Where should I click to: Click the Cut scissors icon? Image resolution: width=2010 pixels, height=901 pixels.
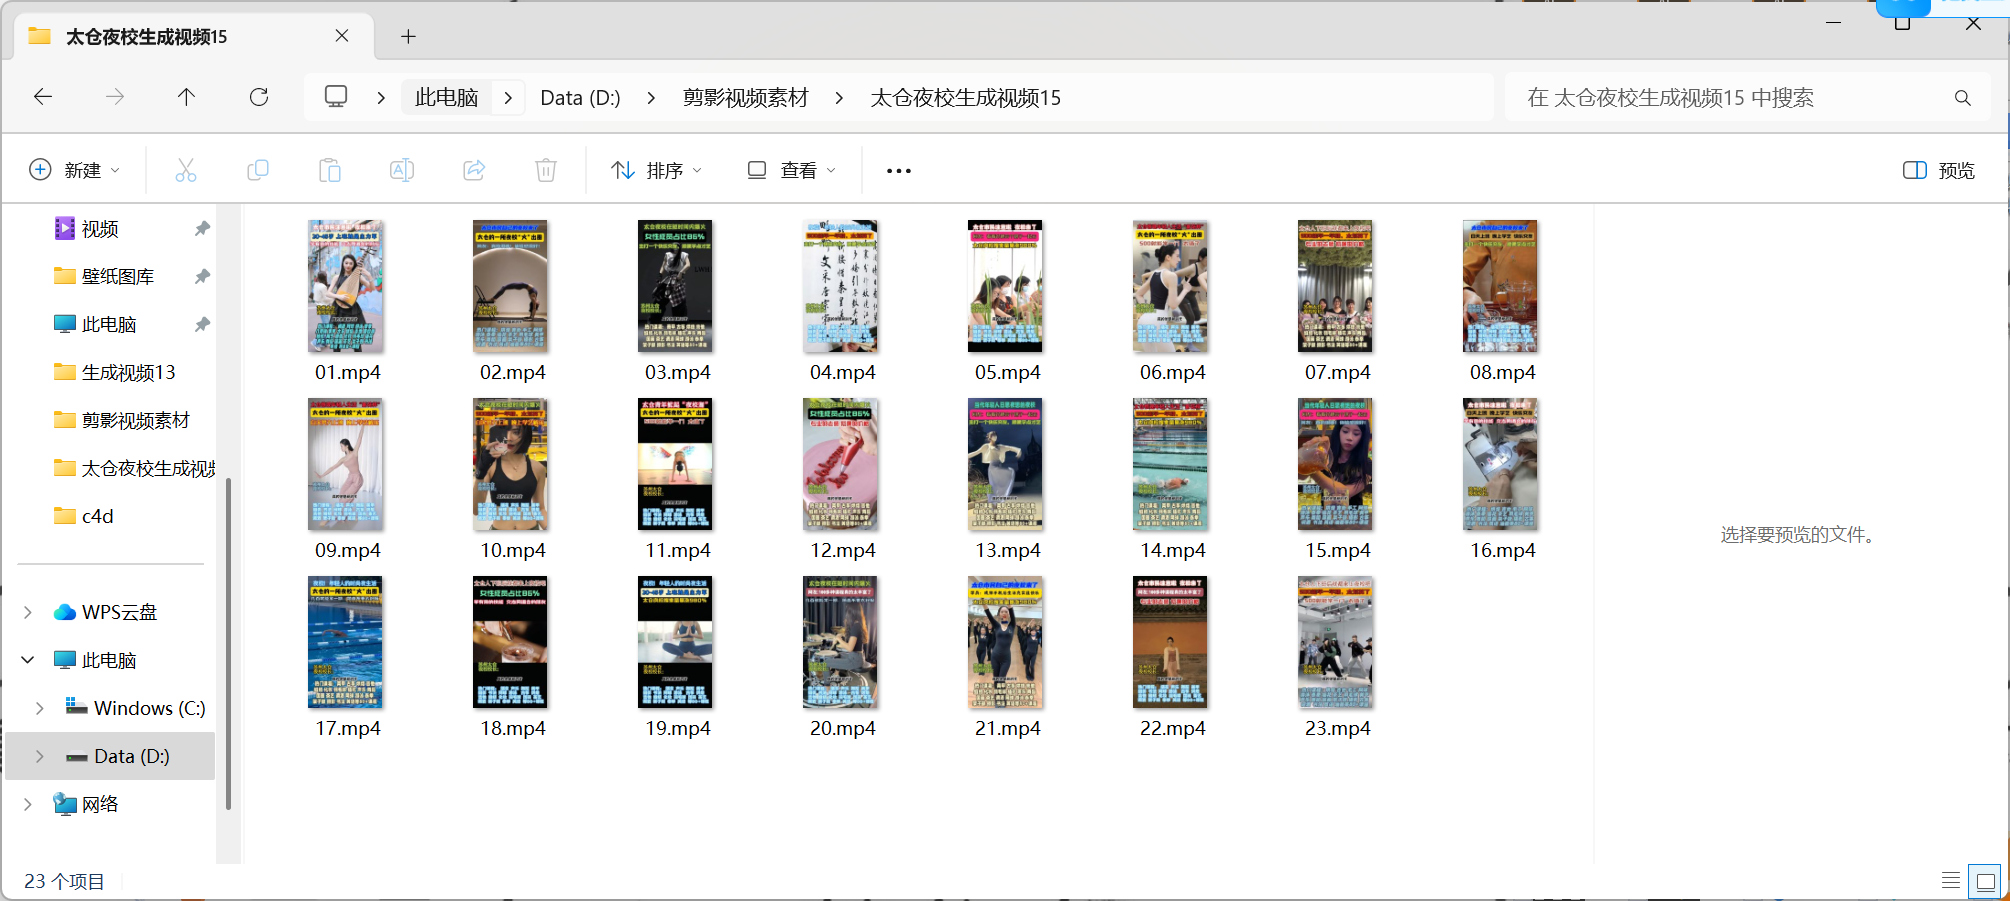(x=186, y=170)
